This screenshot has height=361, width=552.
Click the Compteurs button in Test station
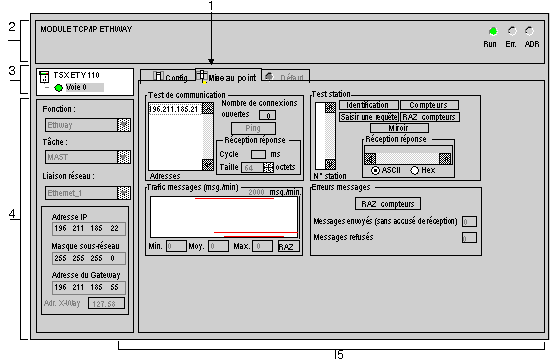tap(429, 105)
